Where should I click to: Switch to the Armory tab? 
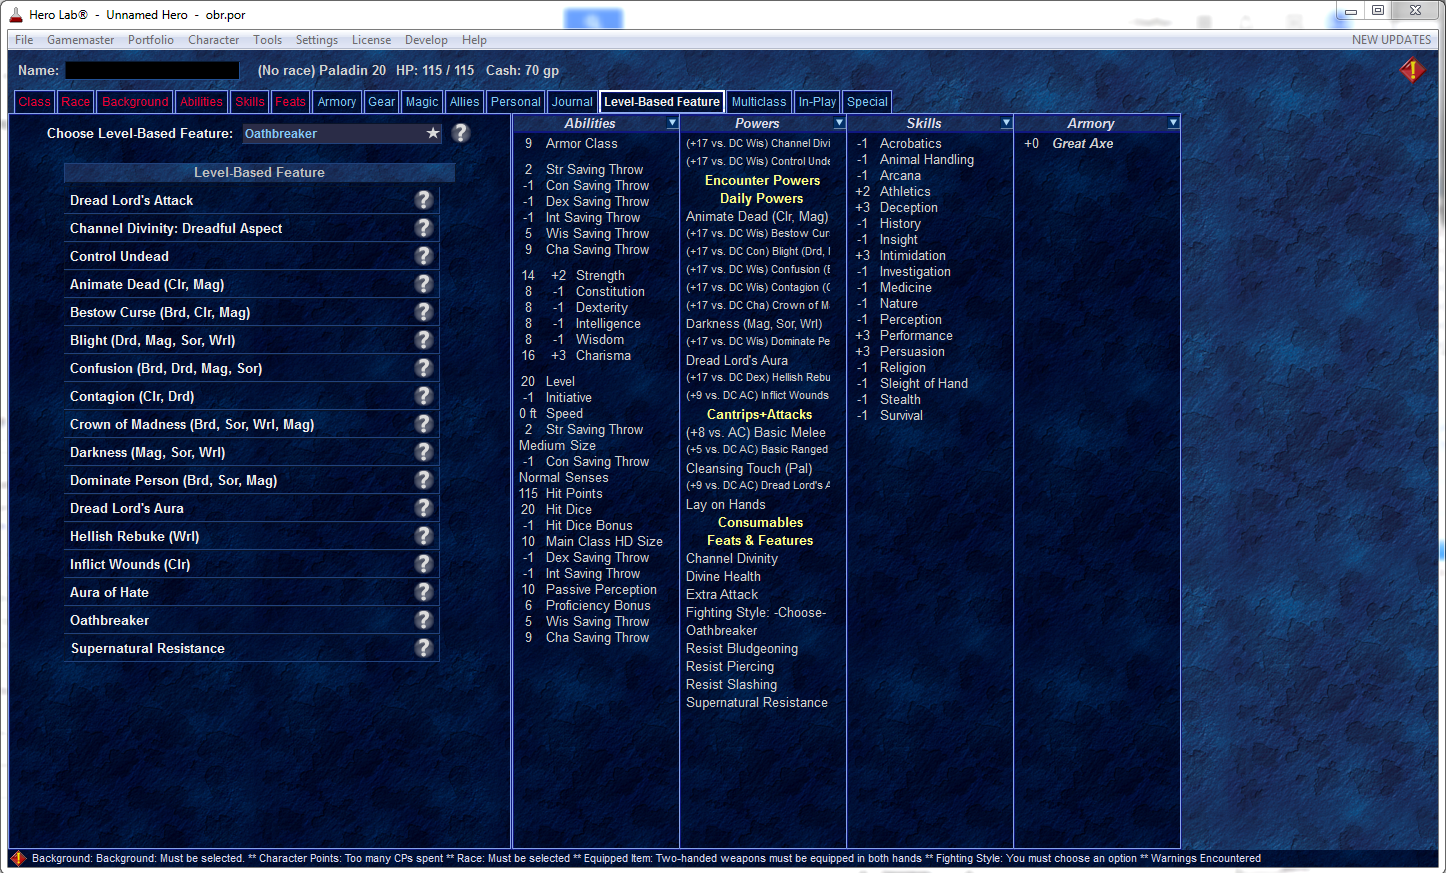tap(337, 102)
